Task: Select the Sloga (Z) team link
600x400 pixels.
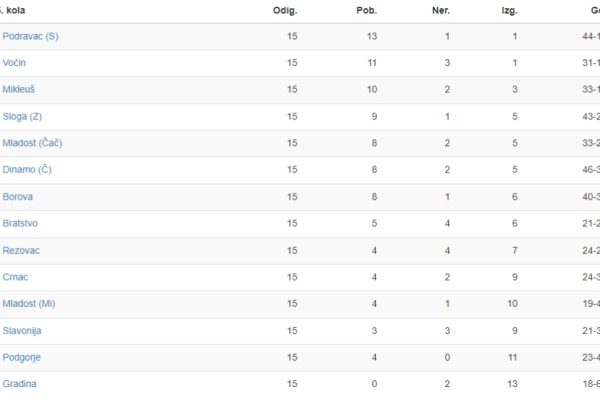Action: [x=22, y=116]
